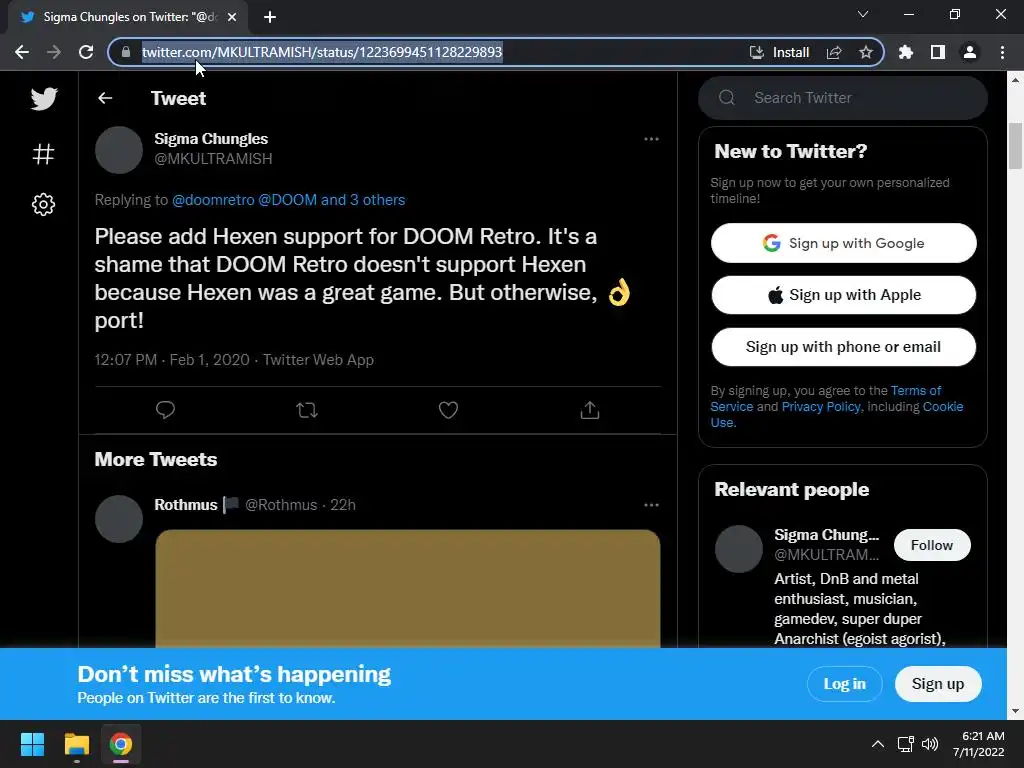Select the Sigma Chungles on Twitter tab
1024x768 pixels.
(128, 17)
